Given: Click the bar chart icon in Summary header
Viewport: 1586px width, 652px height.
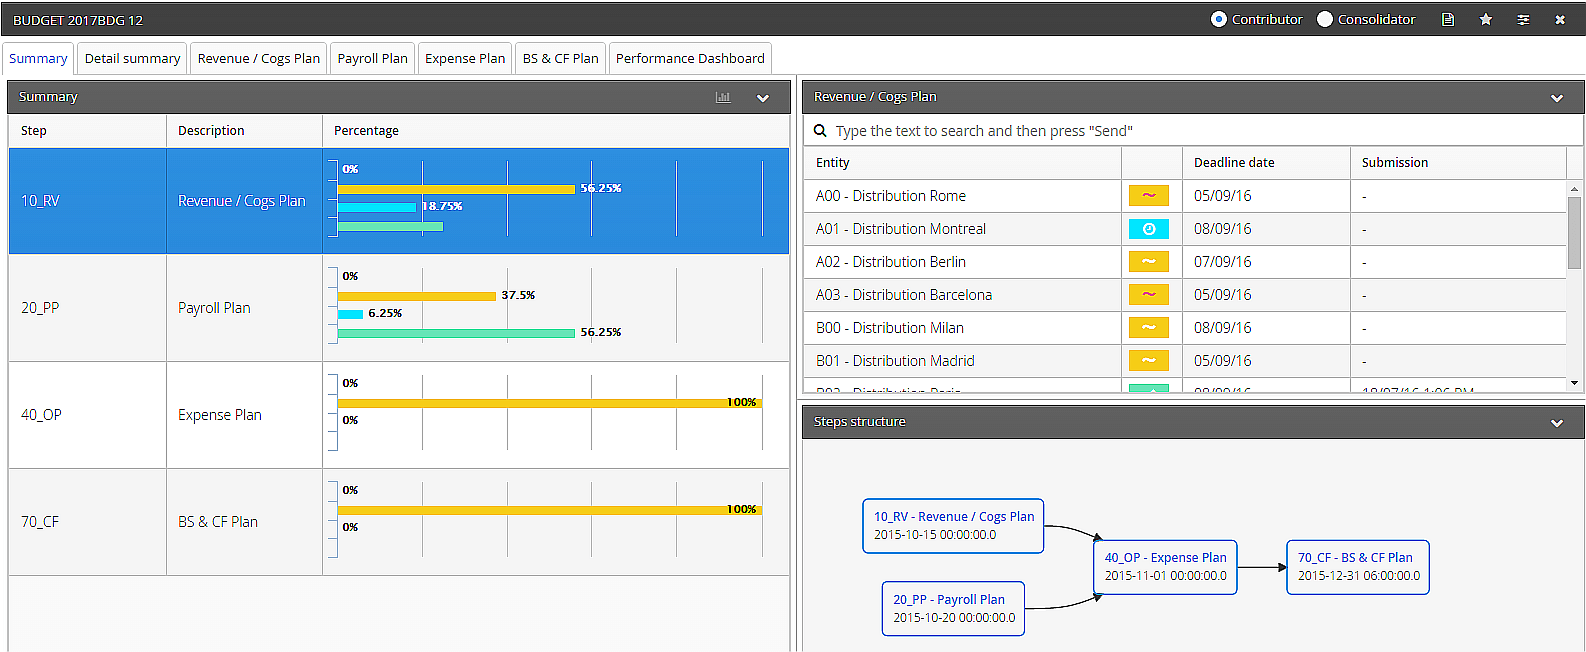Looking at the screenshot, I should (x=723, y=97).
